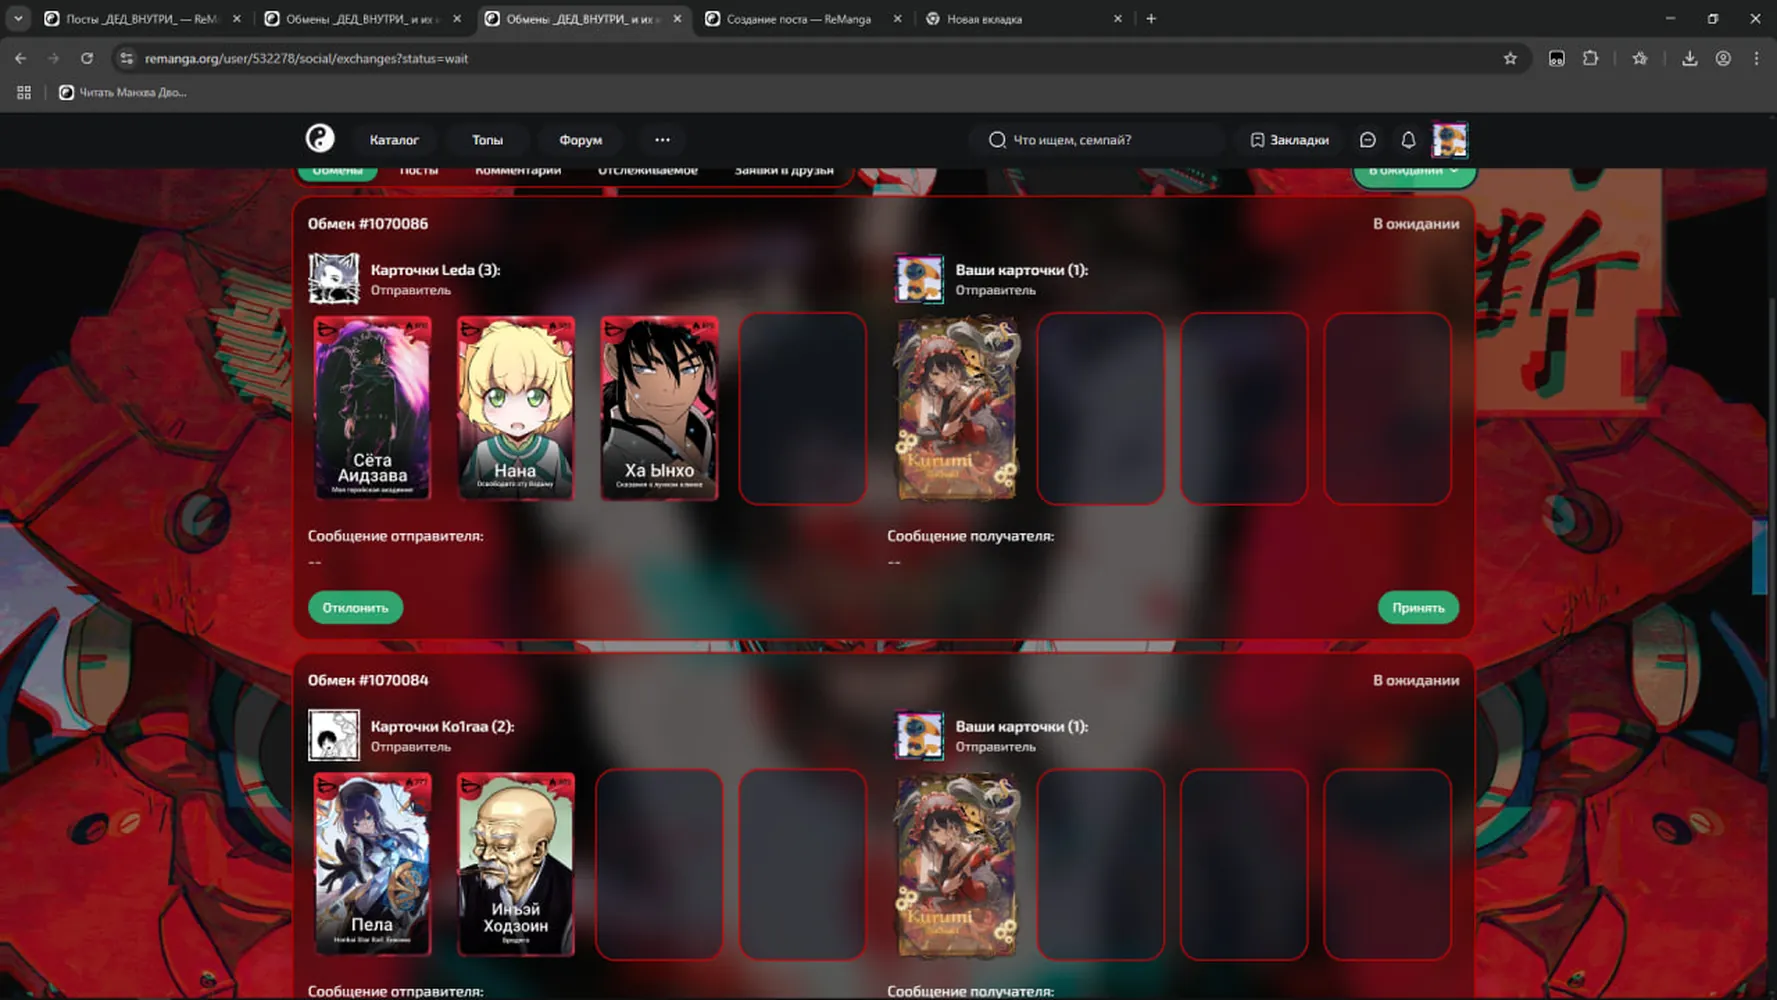The height and width of the screenshot is (1000, 1777).
Task: Open the Каталог menu item
Action: 394,140
